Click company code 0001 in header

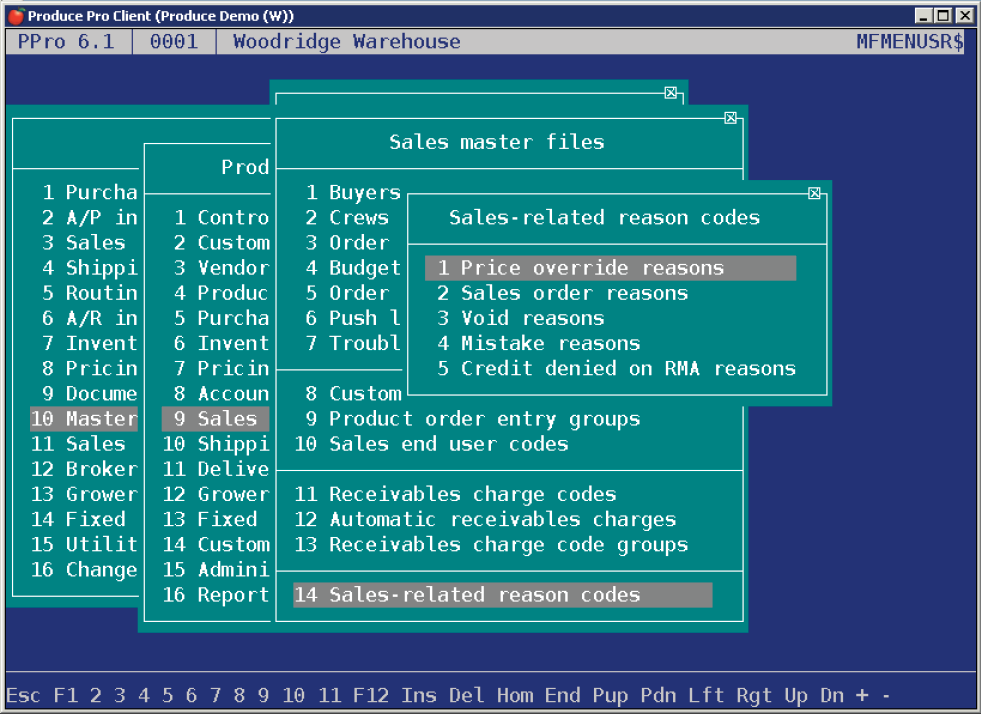tap(174, 42)
